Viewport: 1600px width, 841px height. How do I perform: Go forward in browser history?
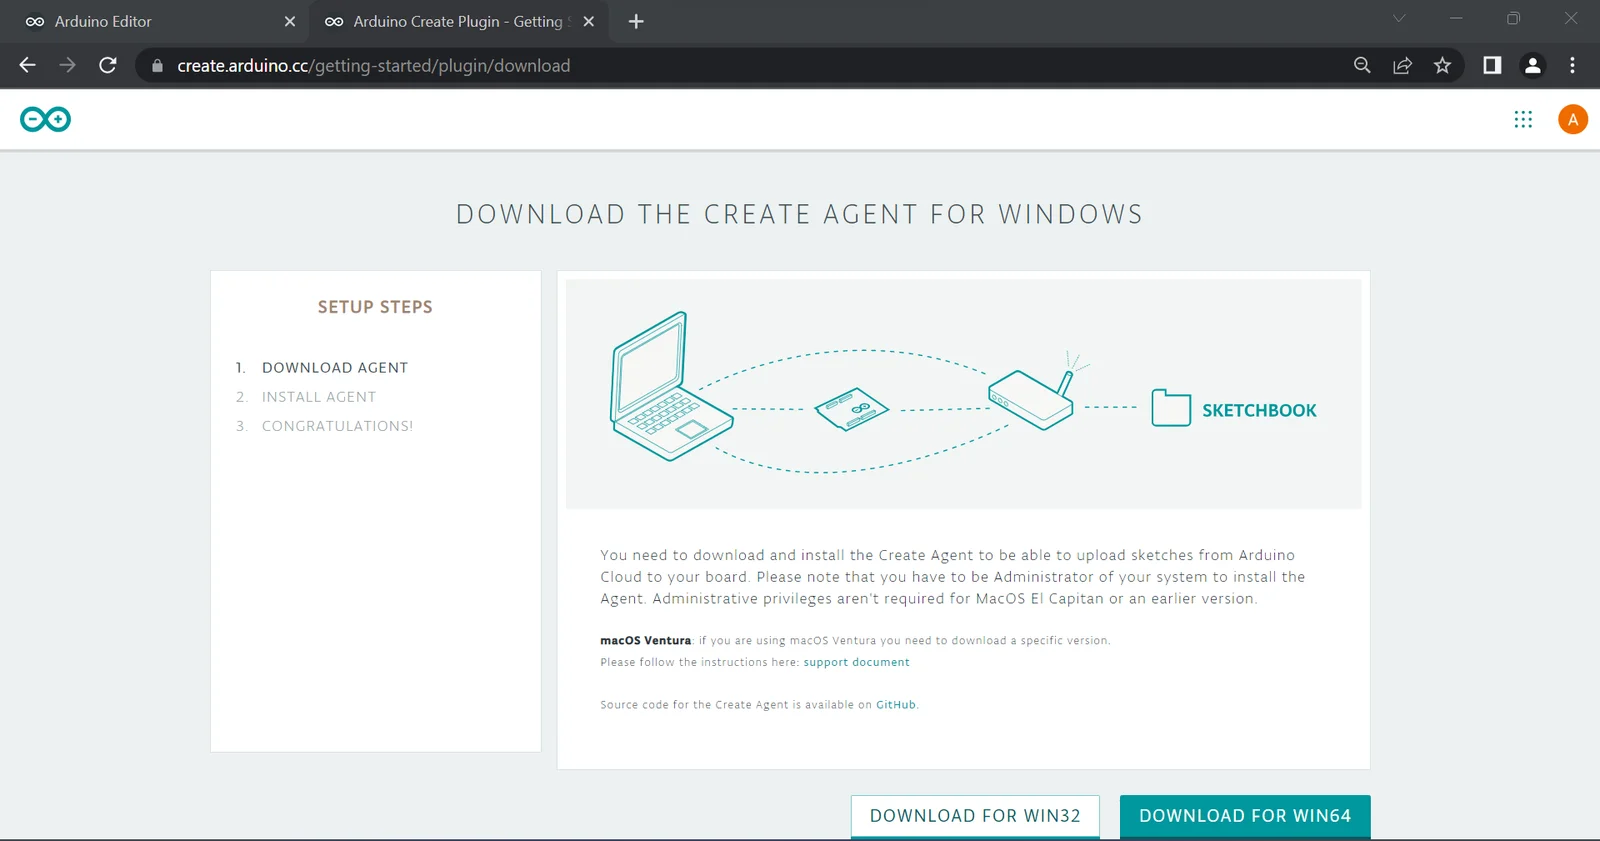pos(67,66)
